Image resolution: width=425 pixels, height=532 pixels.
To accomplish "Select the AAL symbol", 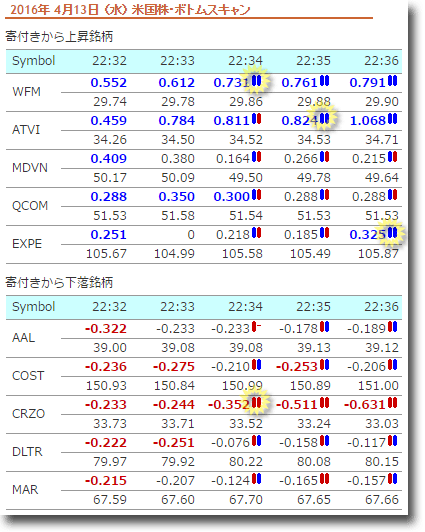I will coord(23,338).
